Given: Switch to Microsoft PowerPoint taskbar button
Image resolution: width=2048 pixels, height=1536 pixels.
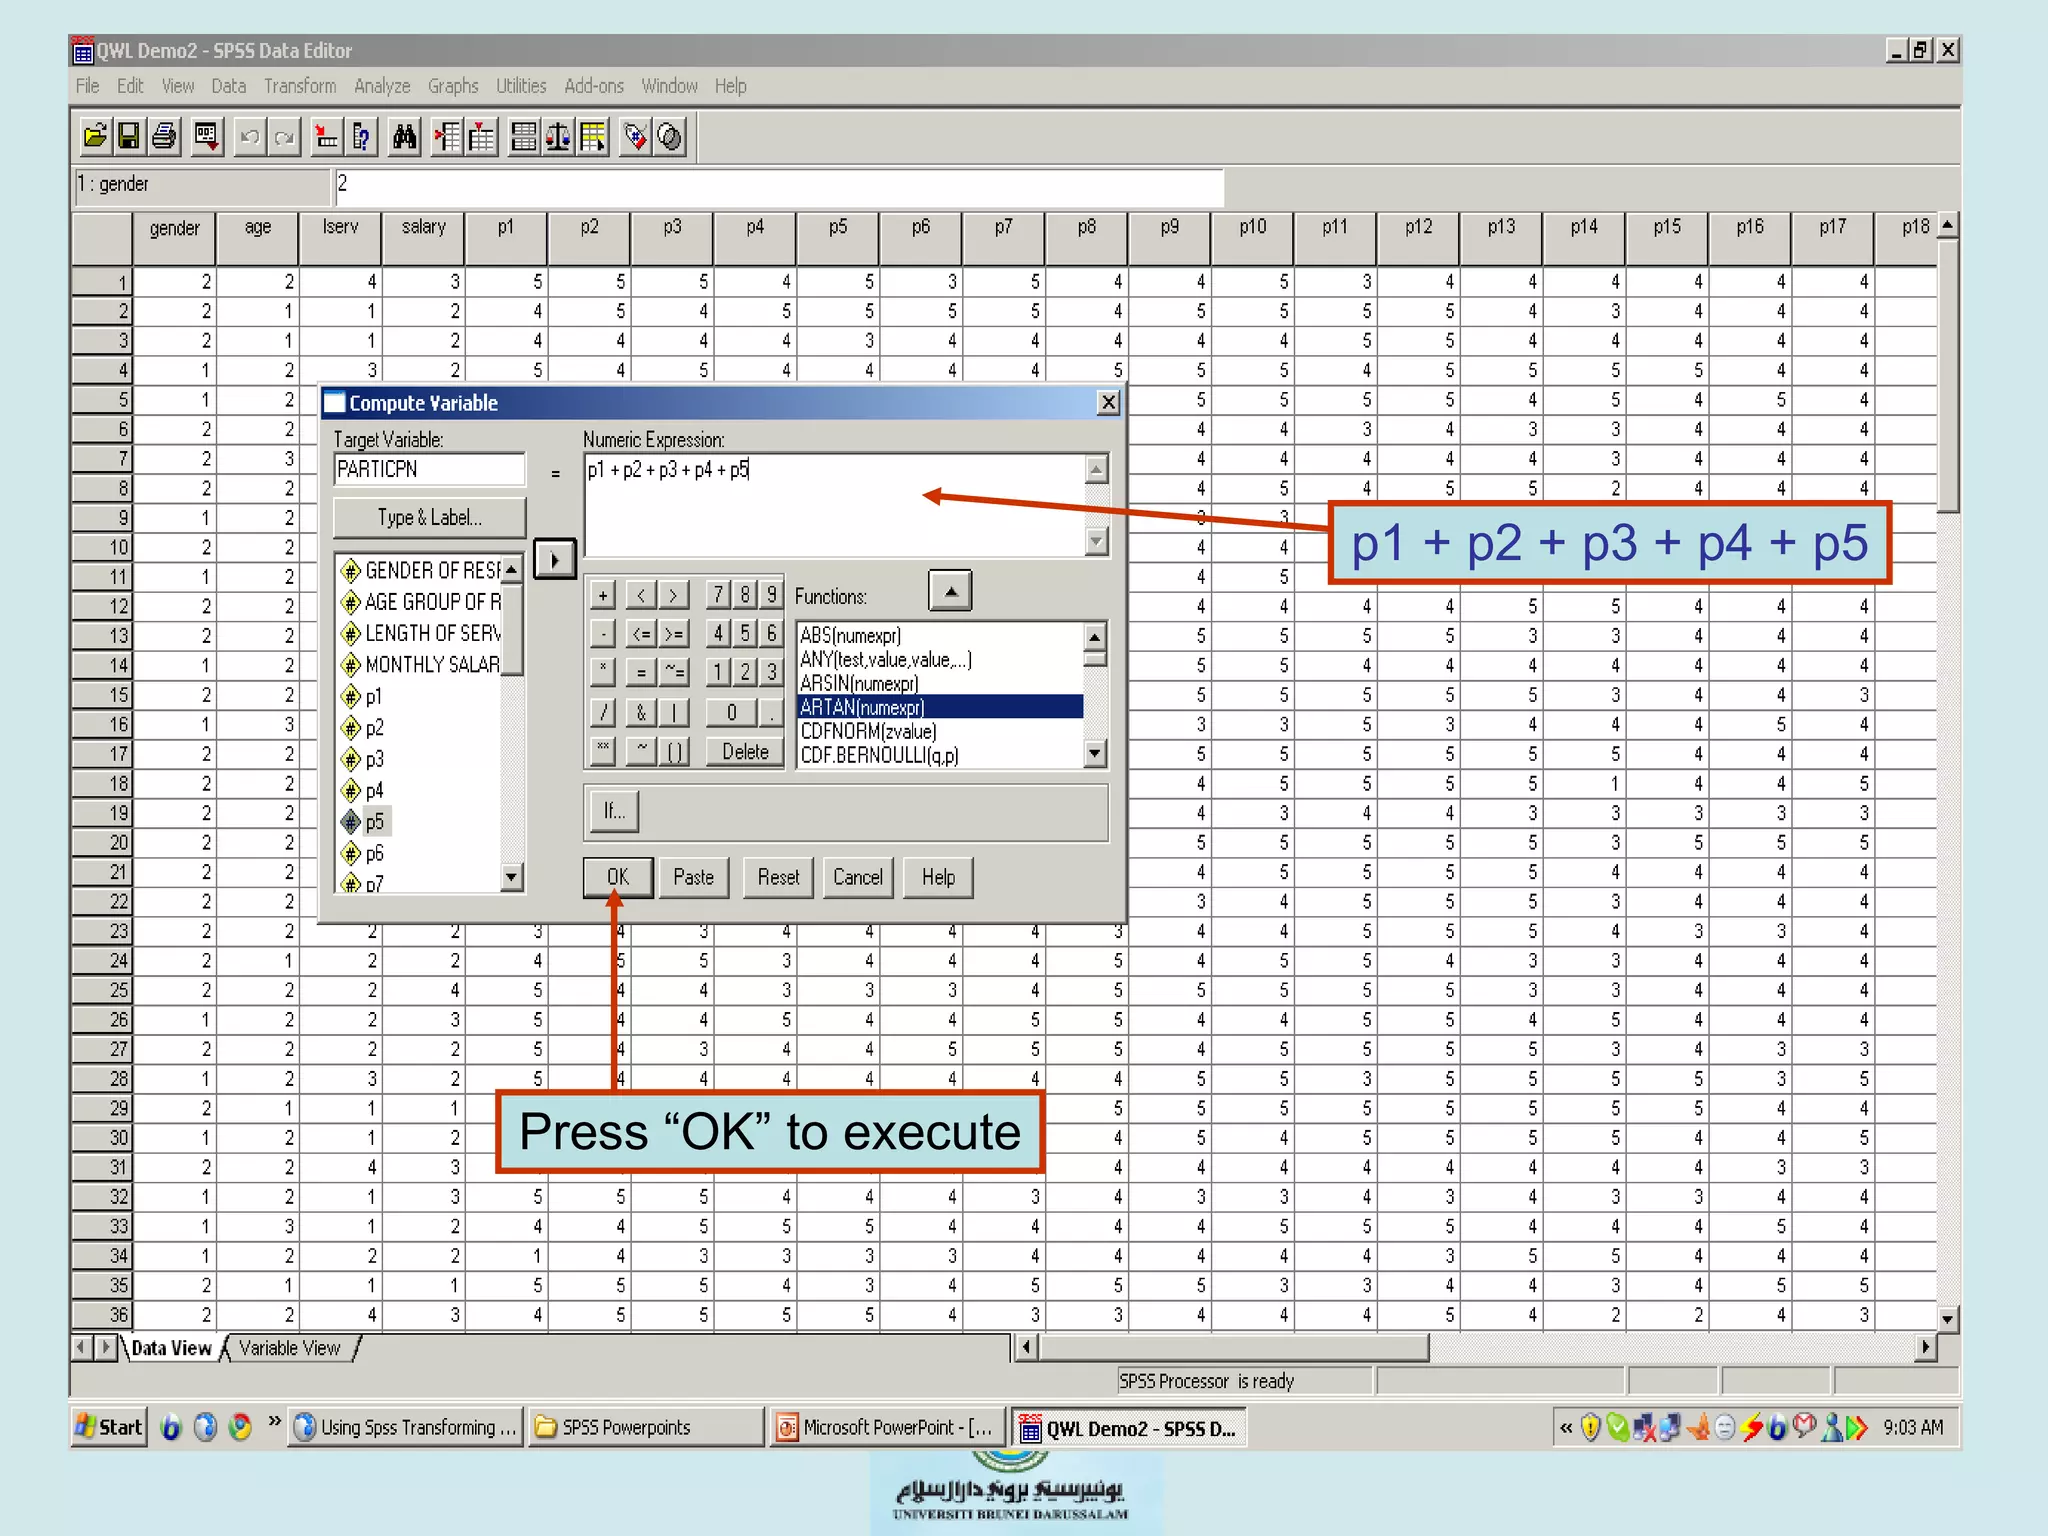Looking at the screenshot, I should (887, 1427).
